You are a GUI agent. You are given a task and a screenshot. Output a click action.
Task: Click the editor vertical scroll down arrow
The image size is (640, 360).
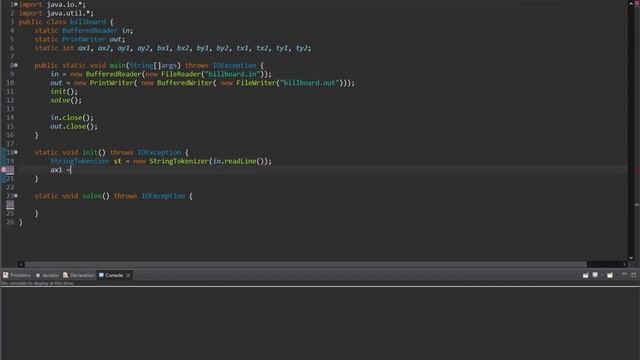click(631, 258)
